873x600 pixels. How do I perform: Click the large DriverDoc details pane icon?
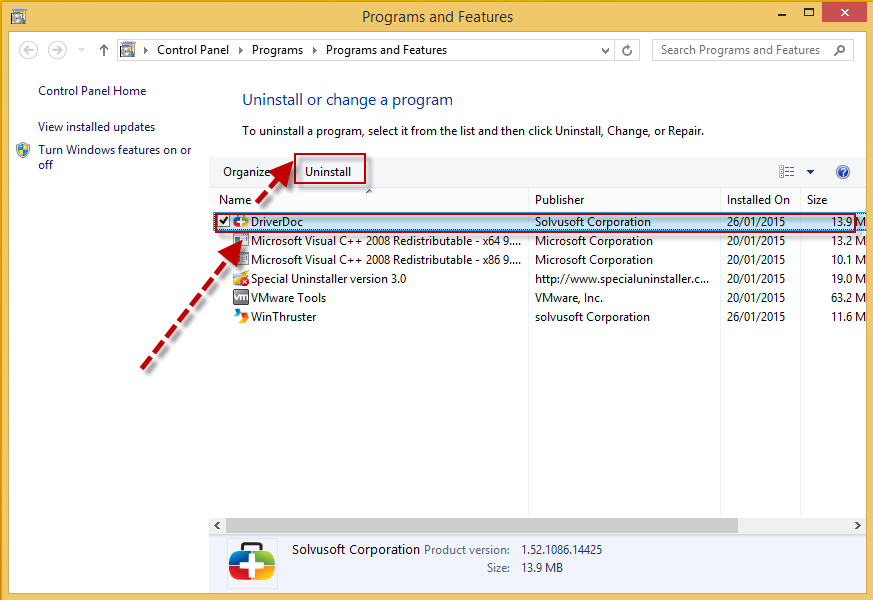pyautogui.click(x=252, y=563)
